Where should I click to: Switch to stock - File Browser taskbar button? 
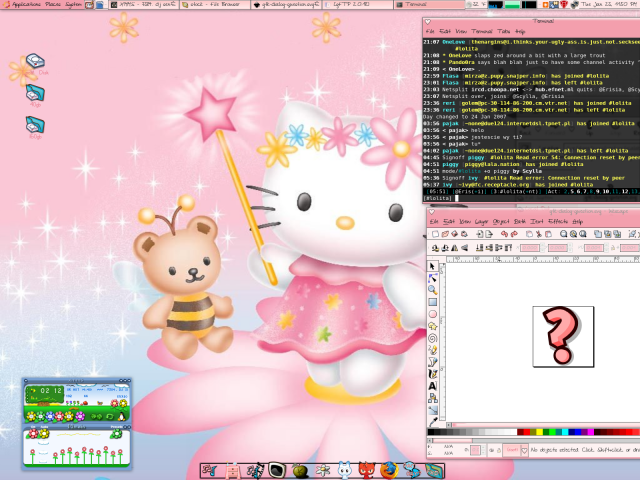[x=215, y=4]
